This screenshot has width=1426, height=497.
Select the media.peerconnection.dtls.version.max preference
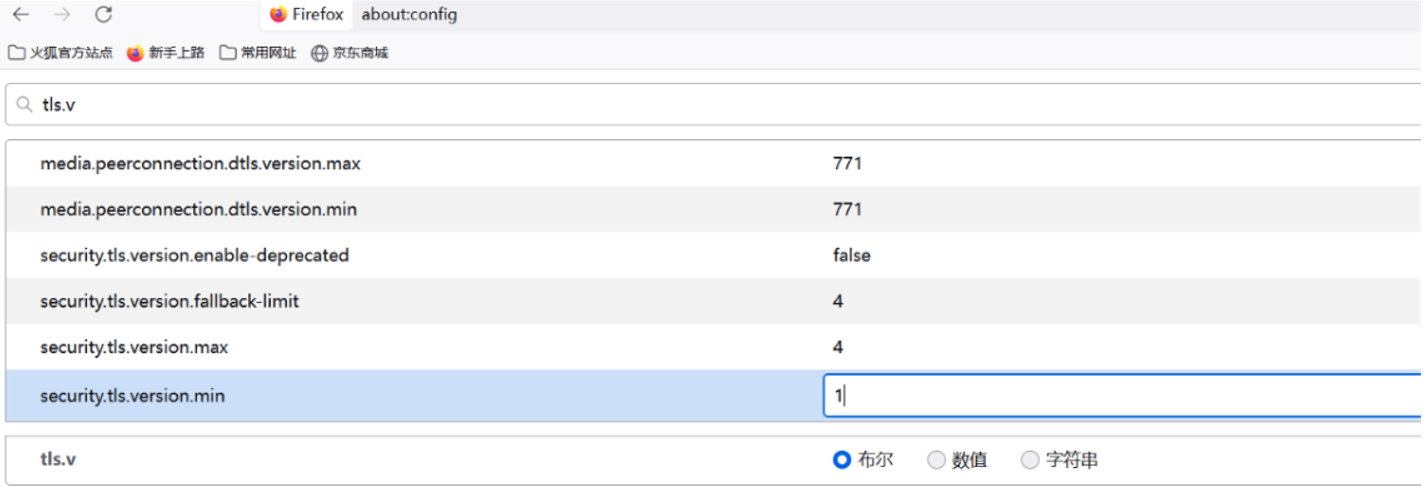pos(200,163)
